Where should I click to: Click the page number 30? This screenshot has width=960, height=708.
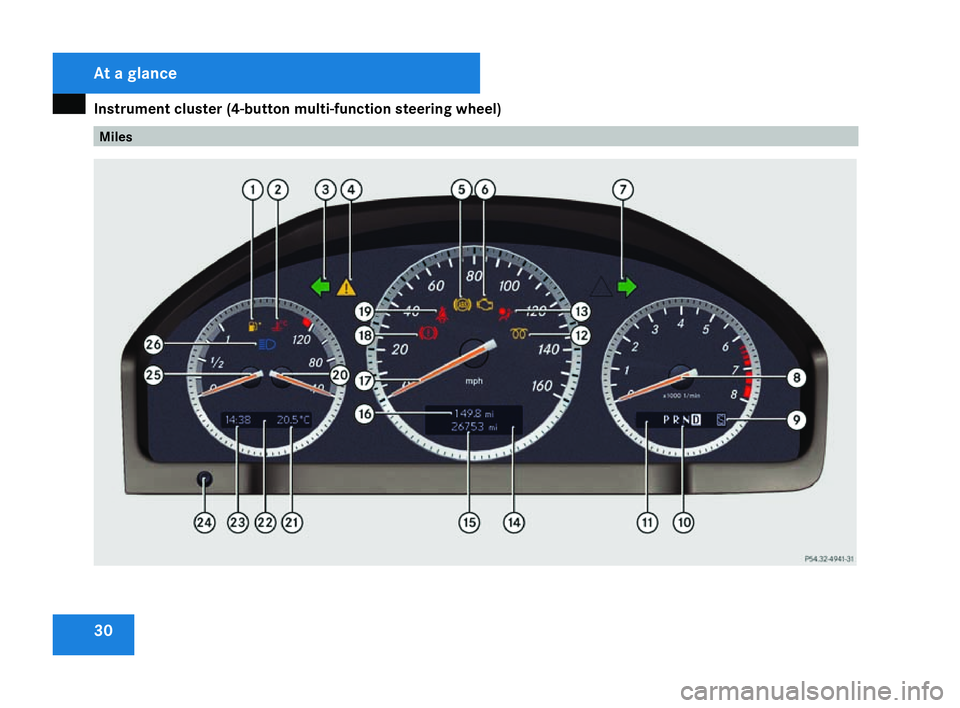103,631
